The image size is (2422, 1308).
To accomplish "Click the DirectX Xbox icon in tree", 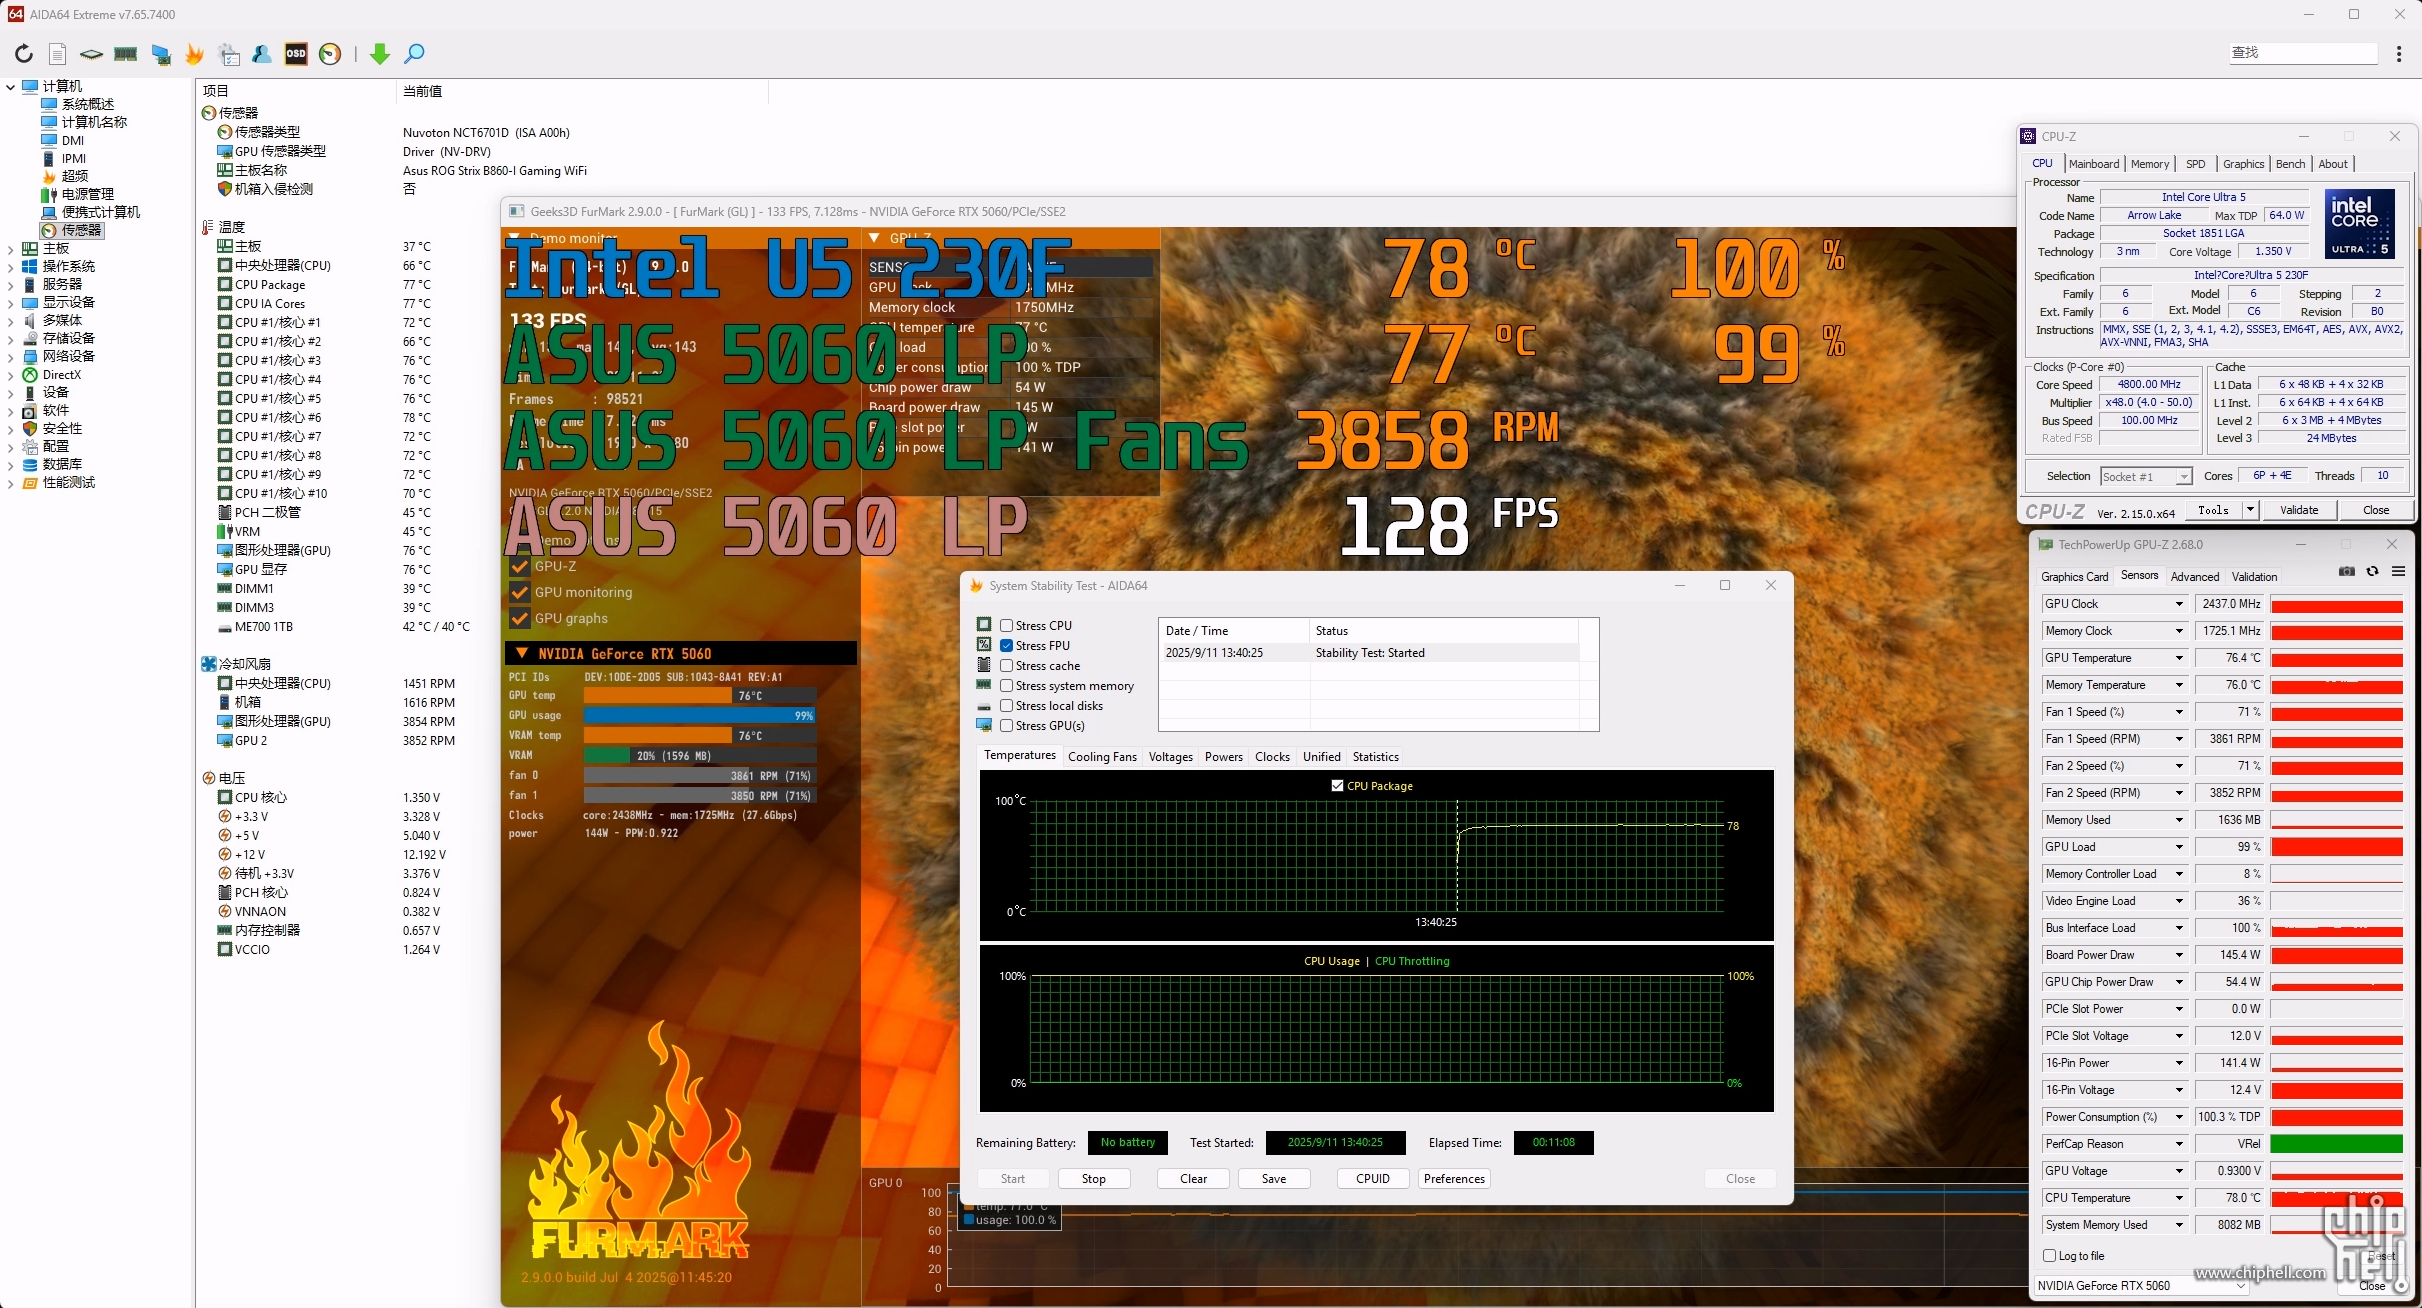I will pos(30,375).
